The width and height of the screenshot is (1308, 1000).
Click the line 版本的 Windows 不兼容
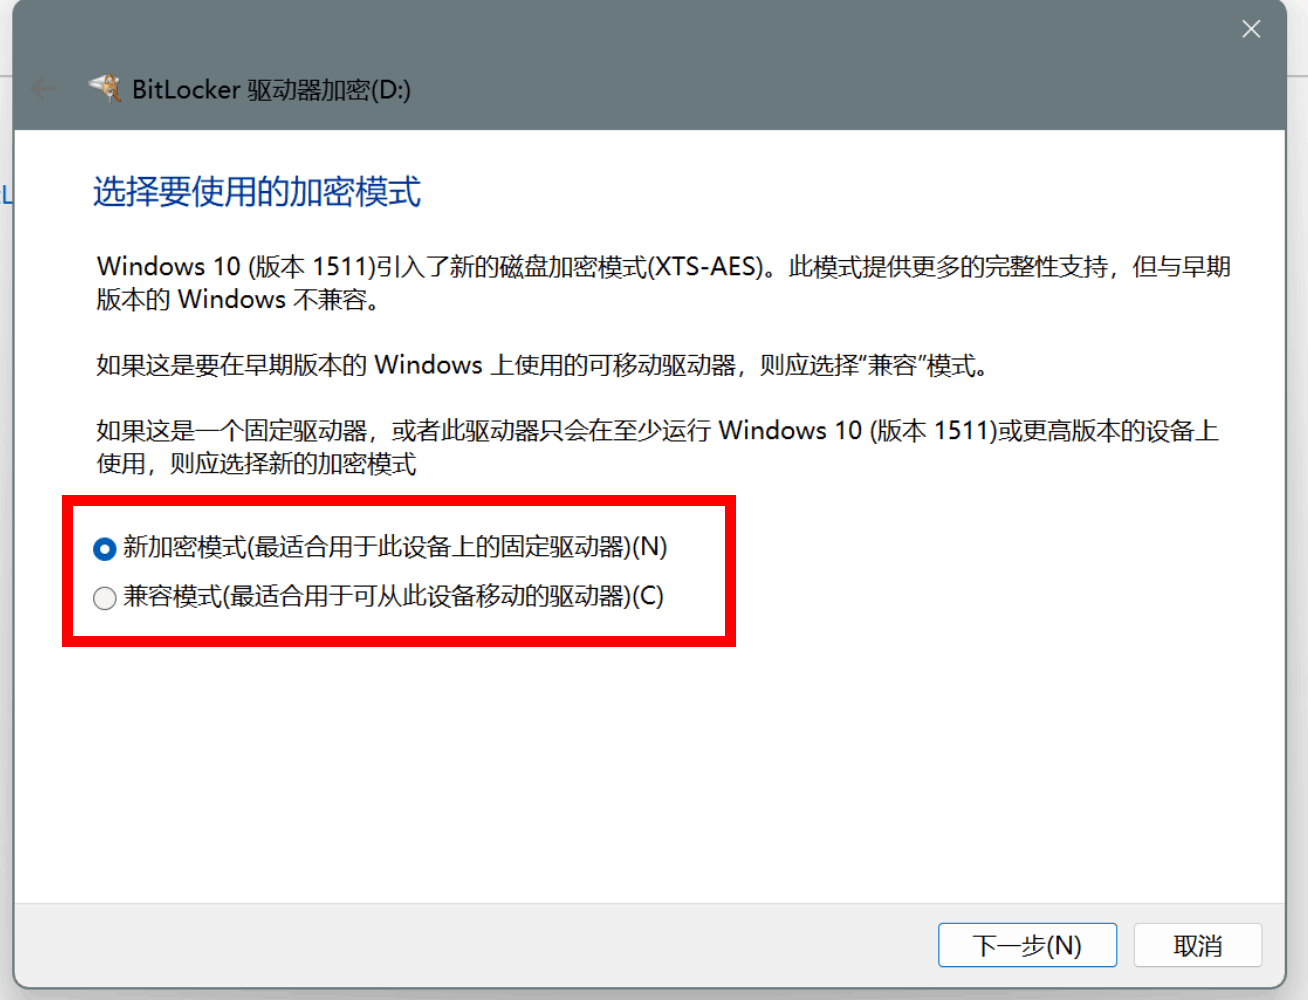(238, 300)
